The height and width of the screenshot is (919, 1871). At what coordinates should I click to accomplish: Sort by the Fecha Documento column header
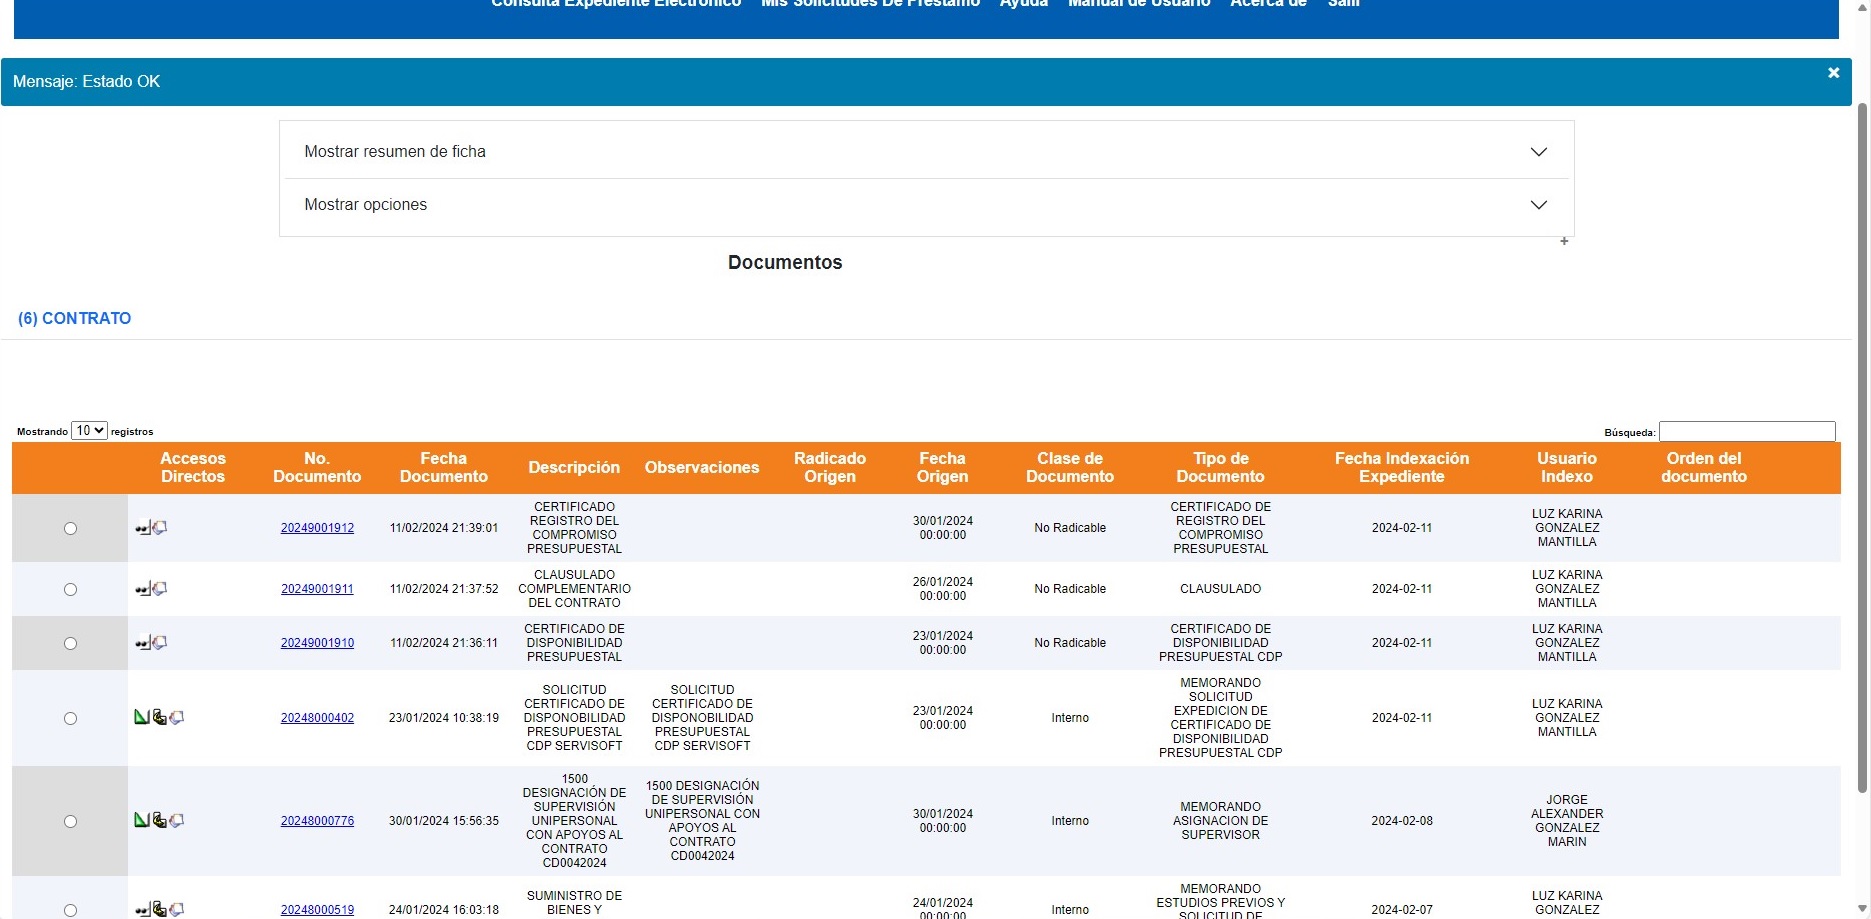tap(443, 468)
